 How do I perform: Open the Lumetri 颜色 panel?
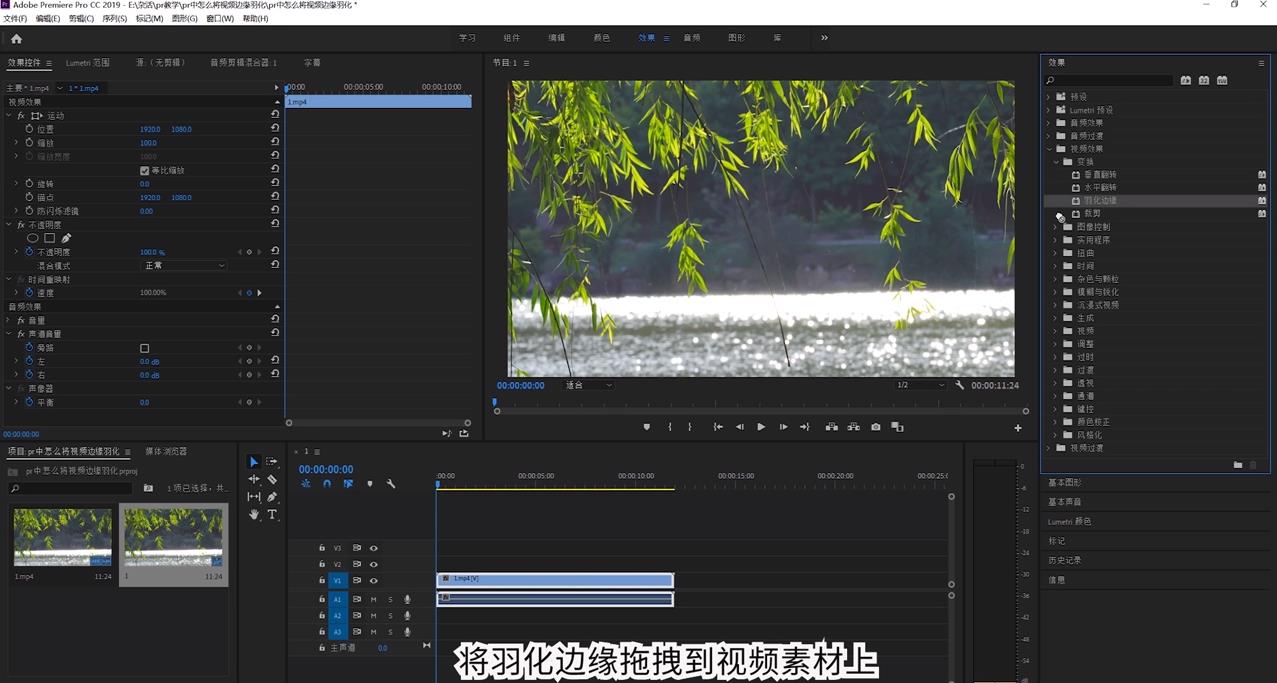pyautogui.click(x=1070, y=522)
